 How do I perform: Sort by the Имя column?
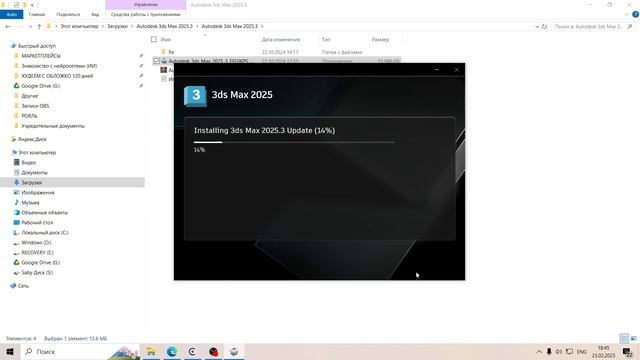tap(165, 40)
